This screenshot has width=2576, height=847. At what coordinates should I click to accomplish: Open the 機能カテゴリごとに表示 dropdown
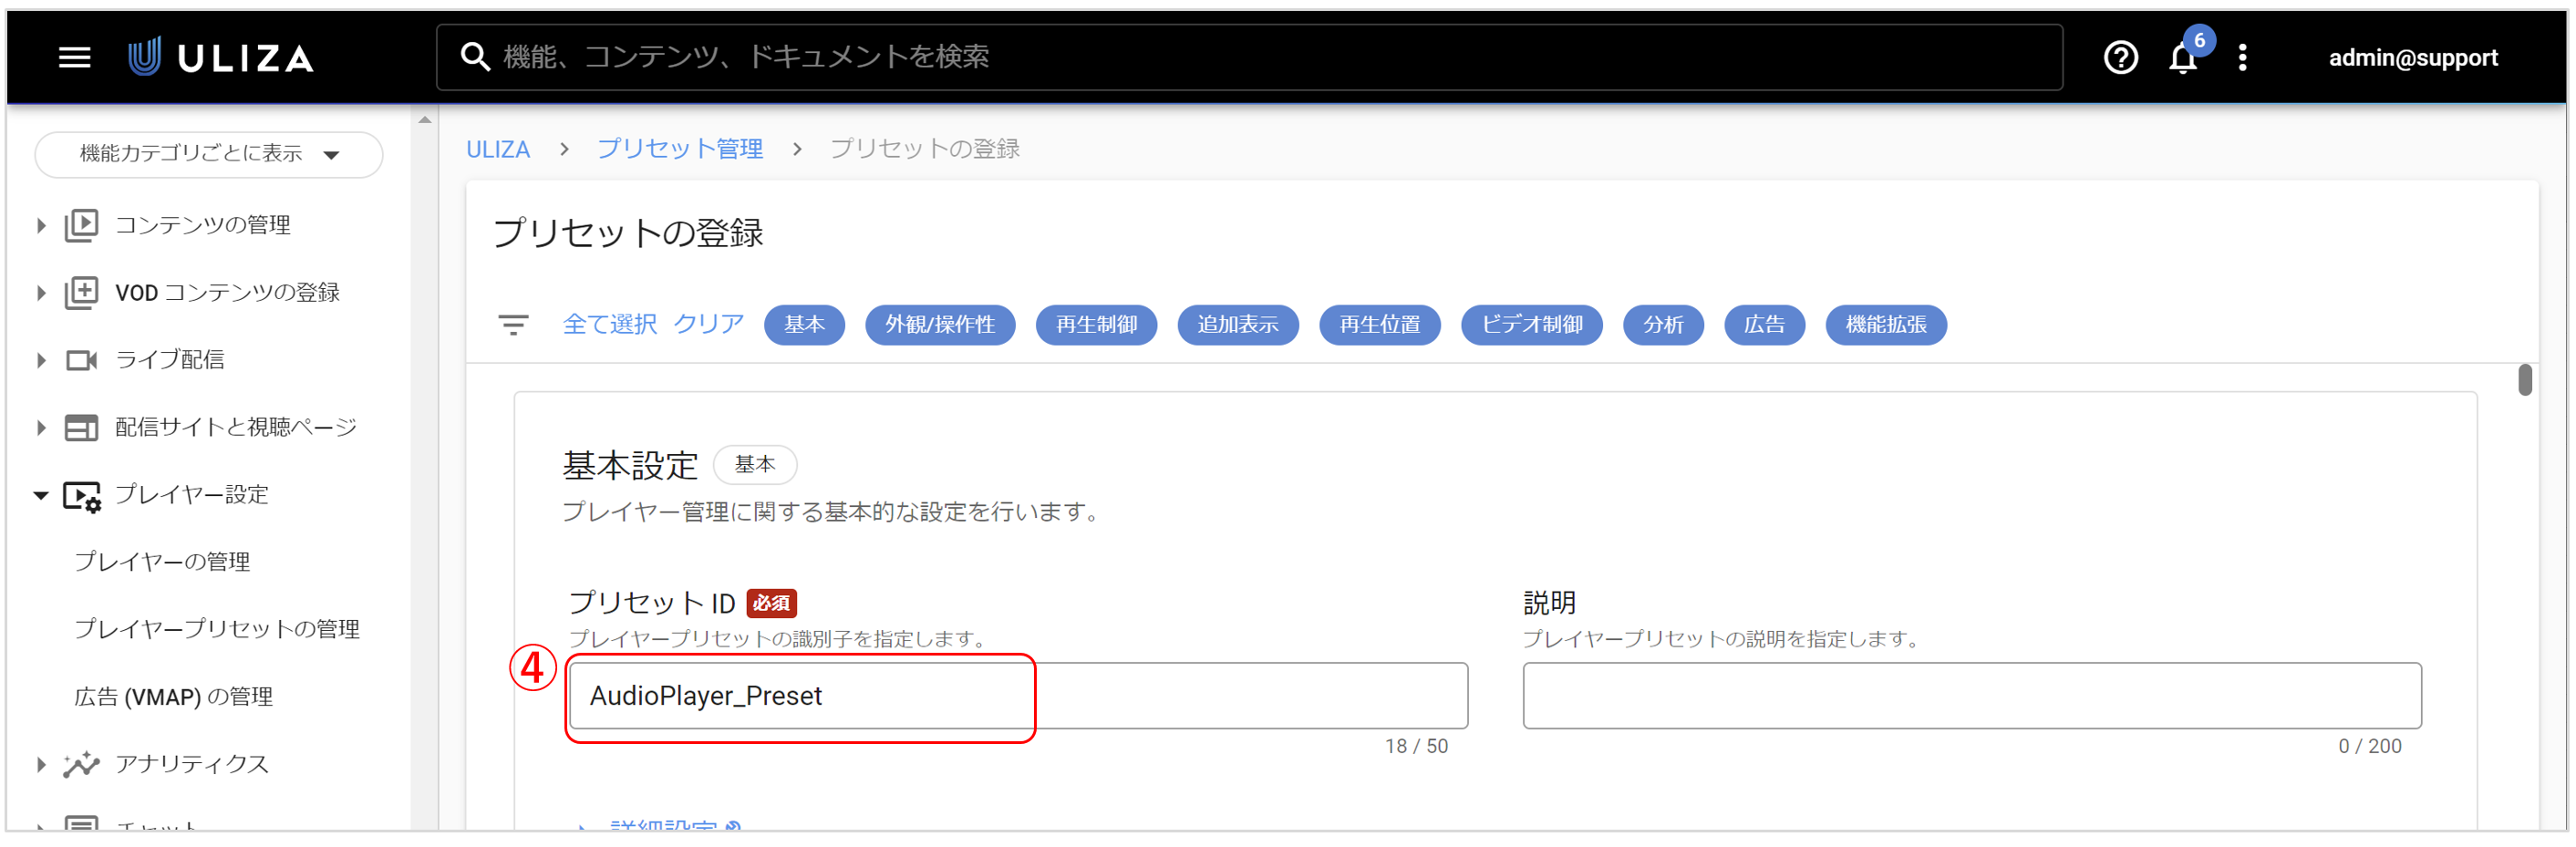[x=209, y=154]
